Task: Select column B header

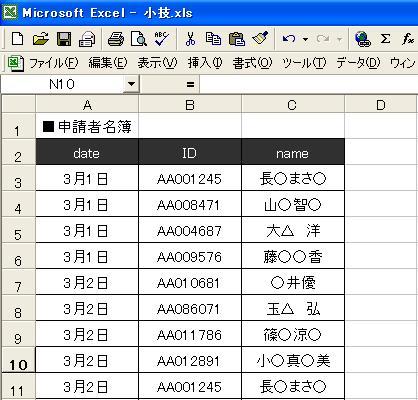Action: [190, 105]
